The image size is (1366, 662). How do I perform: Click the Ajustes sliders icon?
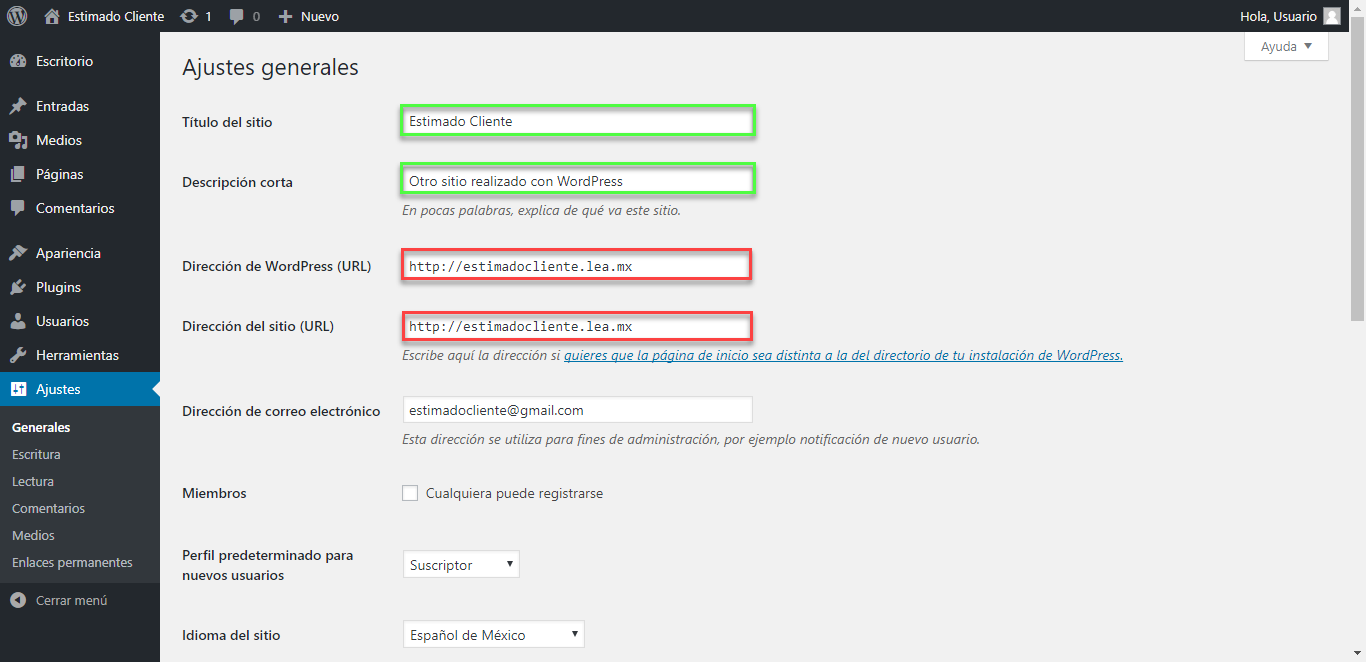(x=18, y=389)
